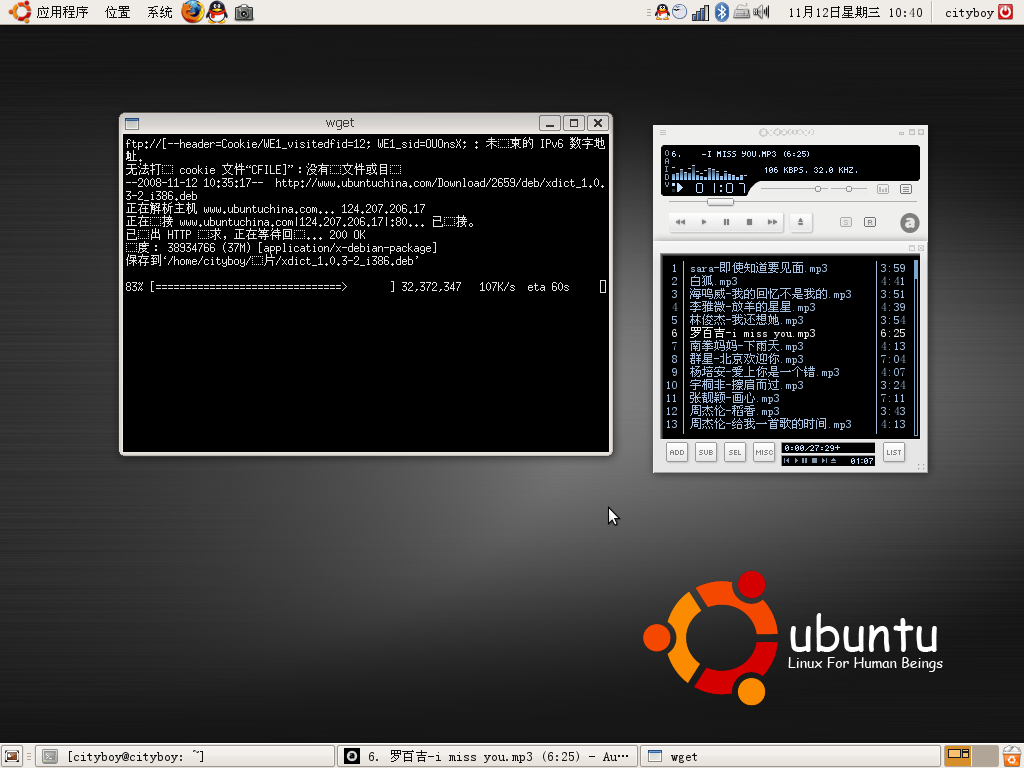Click the SUB button in playlist

pyautogui.click(x=706, y=452)
